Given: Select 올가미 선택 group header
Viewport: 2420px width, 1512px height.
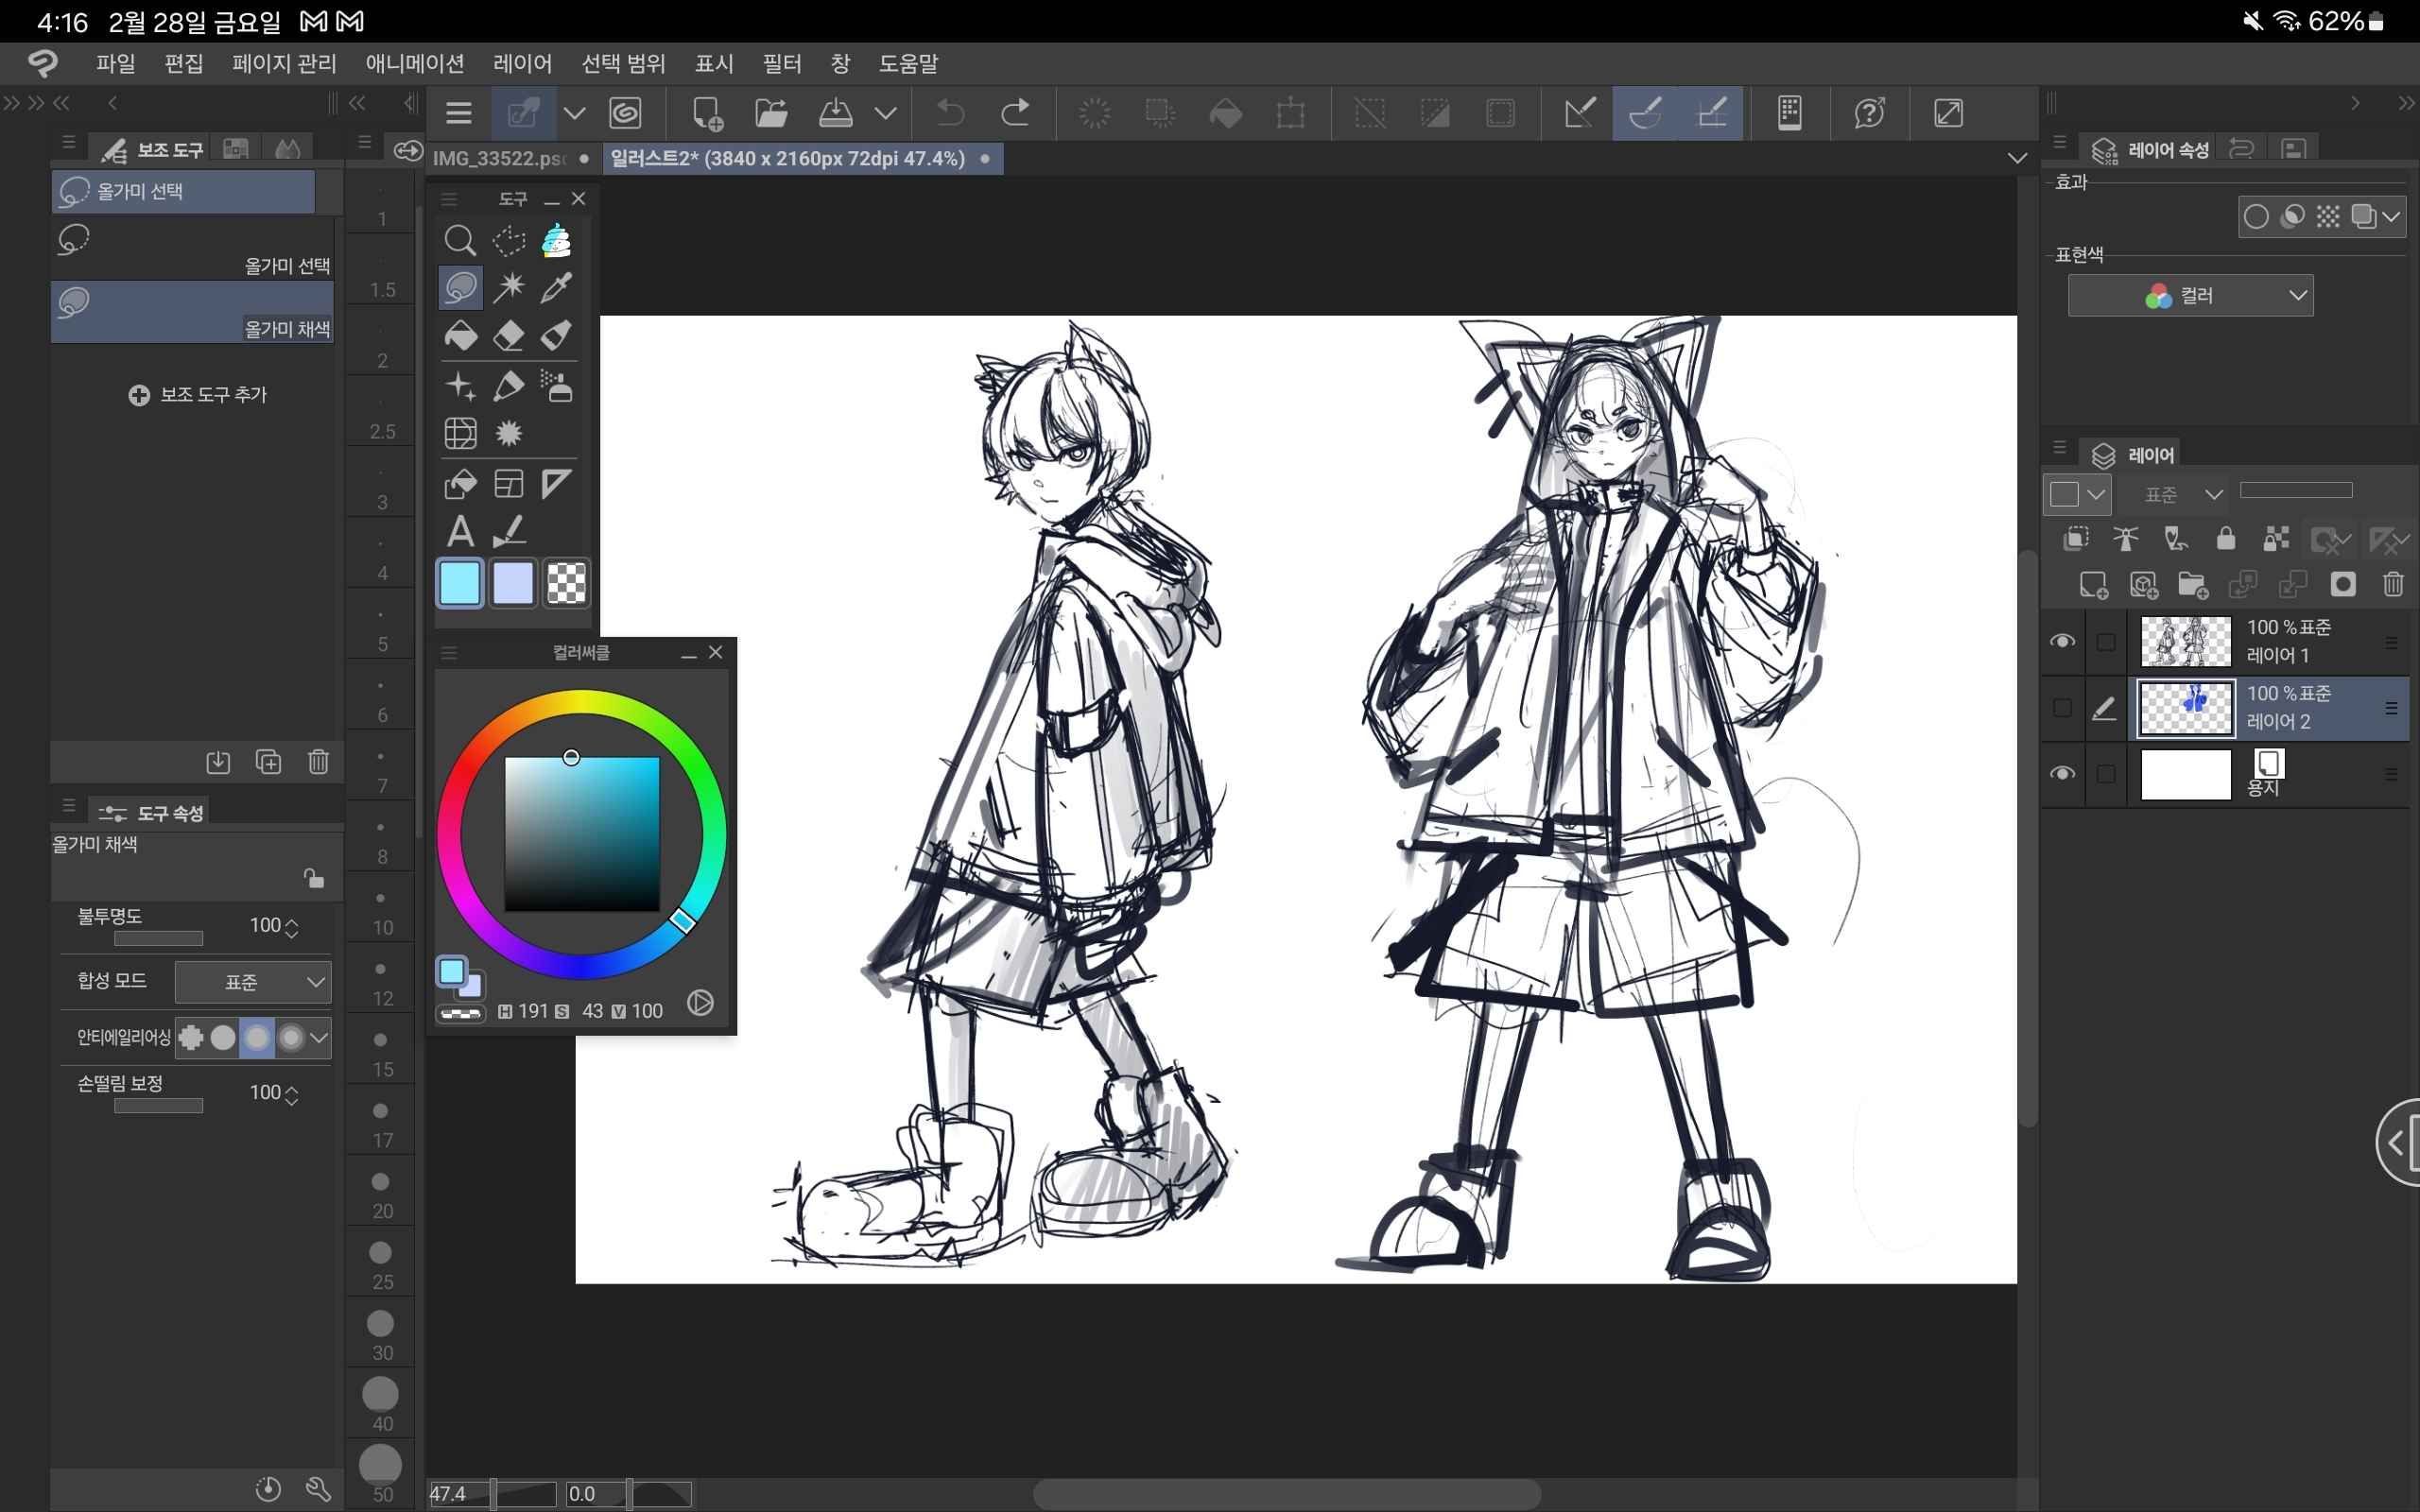Looking at the screenshot, I should pyautogui.click(x=184, y=191).
